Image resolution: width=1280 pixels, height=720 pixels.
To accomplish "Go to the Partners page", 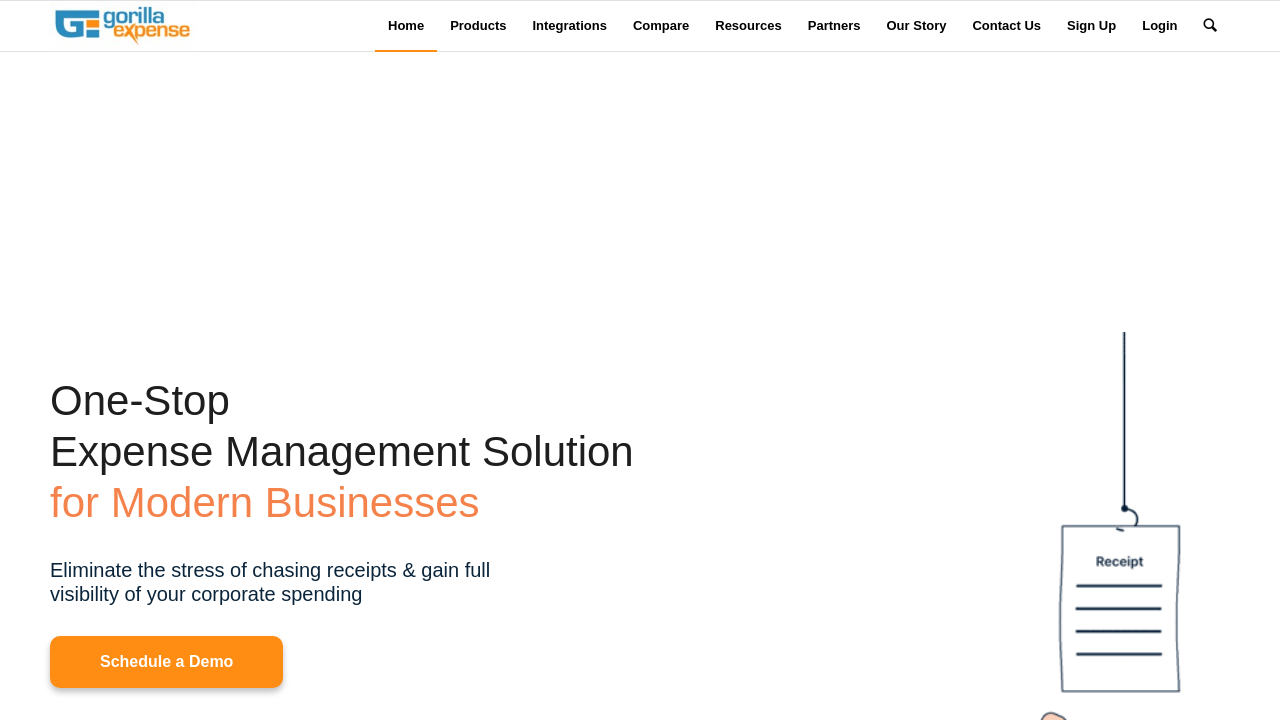I will (834, 26).
